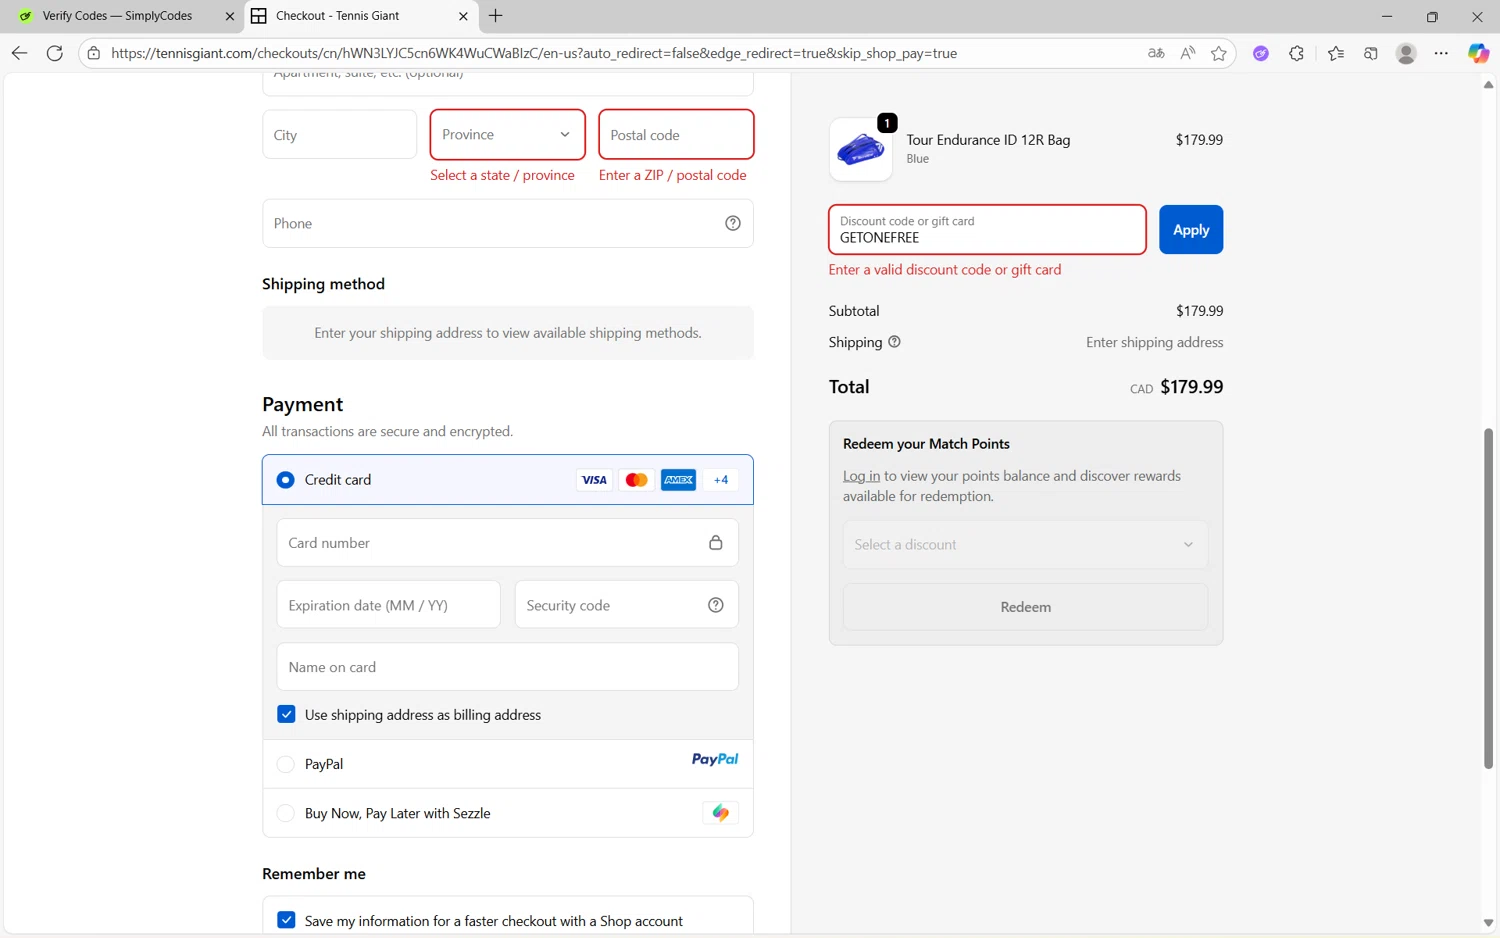The image size is (1500, 938).
Task: Choose Buy Now, Pay Later with Sezzle
Action: click(285, 813)
